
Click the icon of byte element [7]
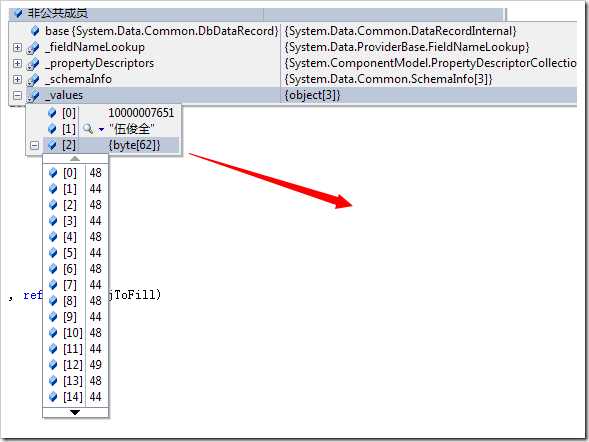tap(53, 285)
